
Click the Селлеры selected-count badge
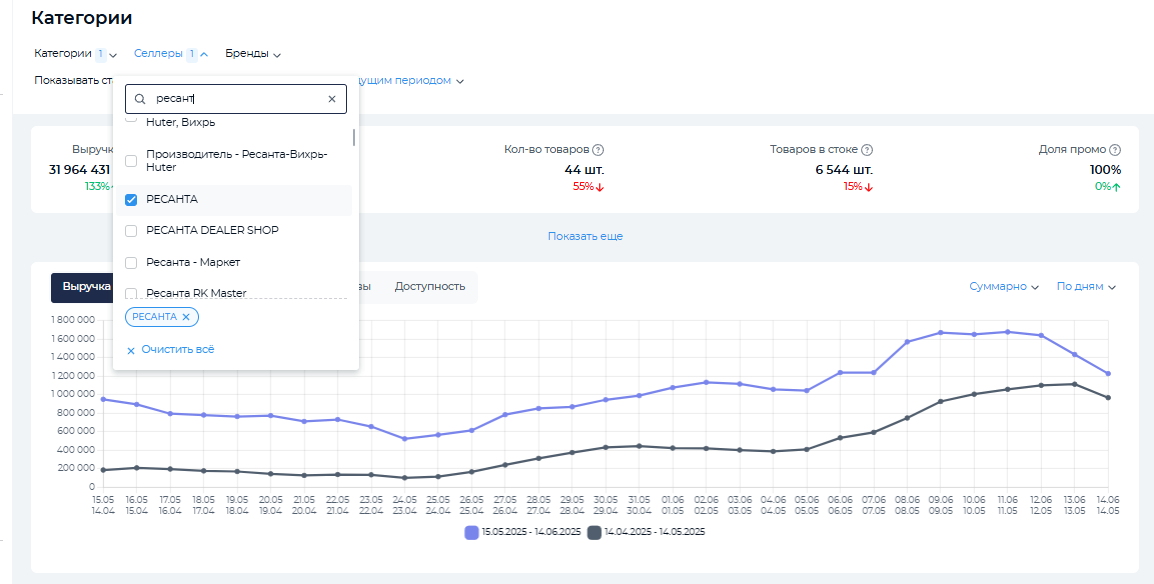pos(192,54)
